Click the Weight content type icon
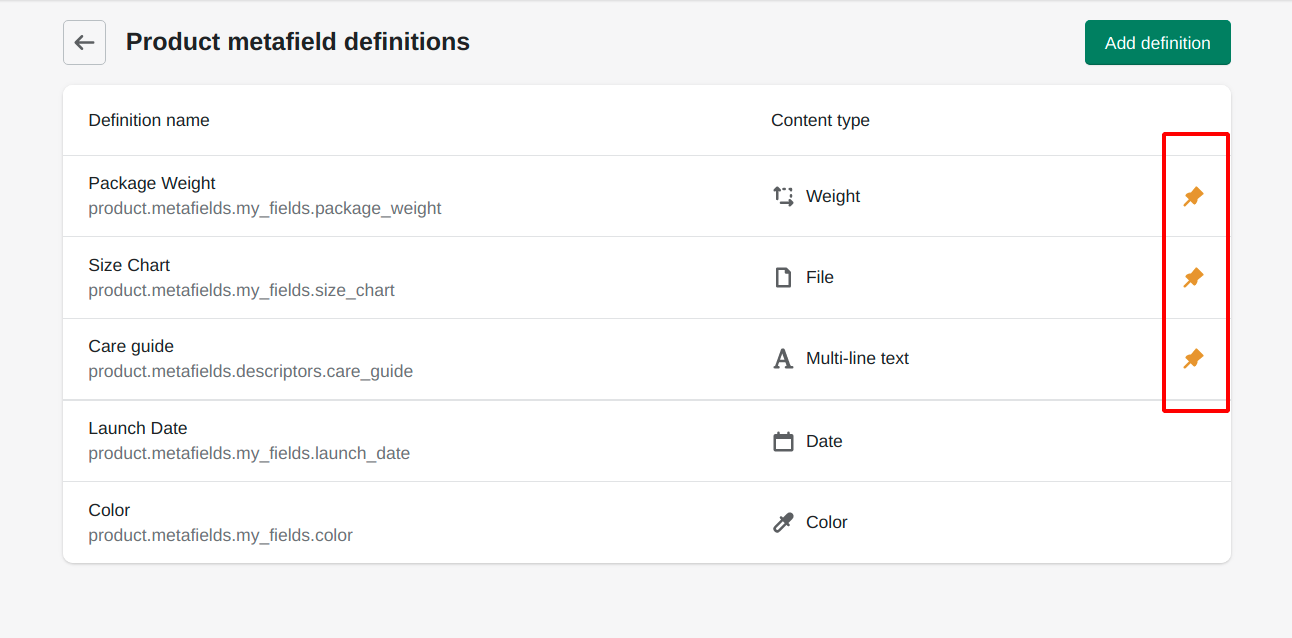This screenshot has height=638, width=1292. click(783, 196)
